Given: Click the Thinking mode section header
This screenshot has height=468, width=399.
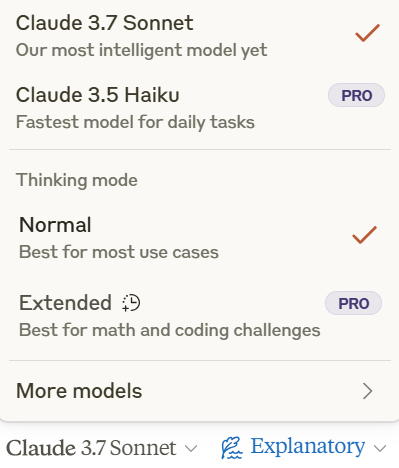Looking at the screenshot, I should coord(77,180).
